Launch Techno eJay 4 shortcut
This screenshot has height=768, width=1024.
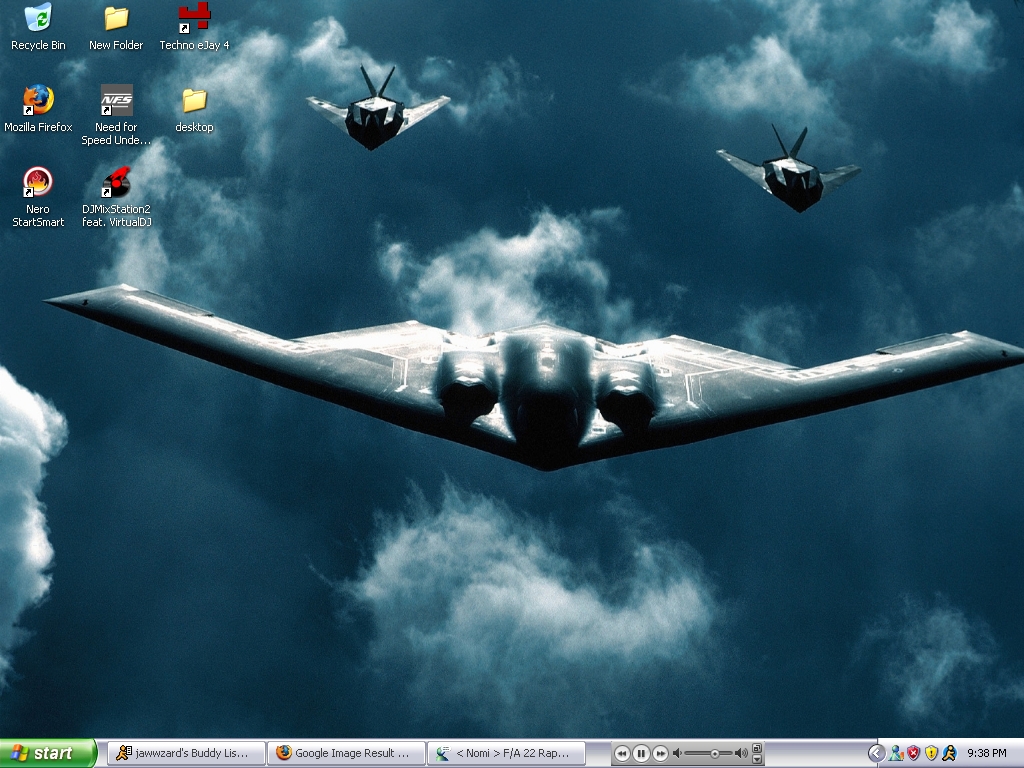coord(194,17)
